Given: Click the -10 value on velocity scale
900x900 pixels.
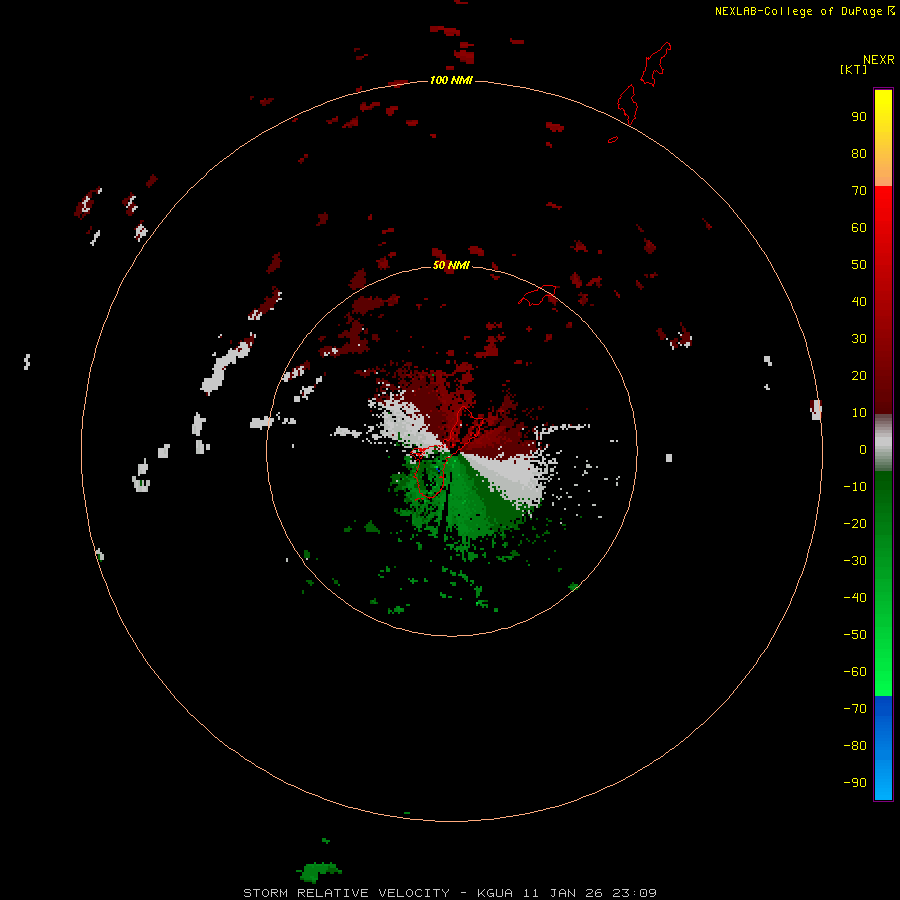Looking at the screenshot, I should (x=855, y=487).
